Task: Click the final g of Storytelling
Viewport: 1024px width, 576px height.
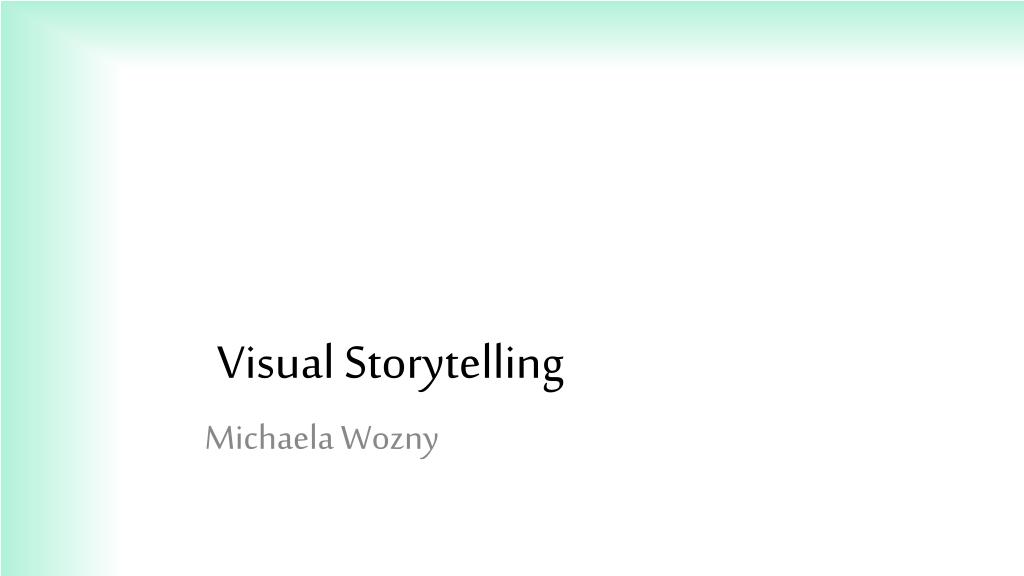Action: 552,371
